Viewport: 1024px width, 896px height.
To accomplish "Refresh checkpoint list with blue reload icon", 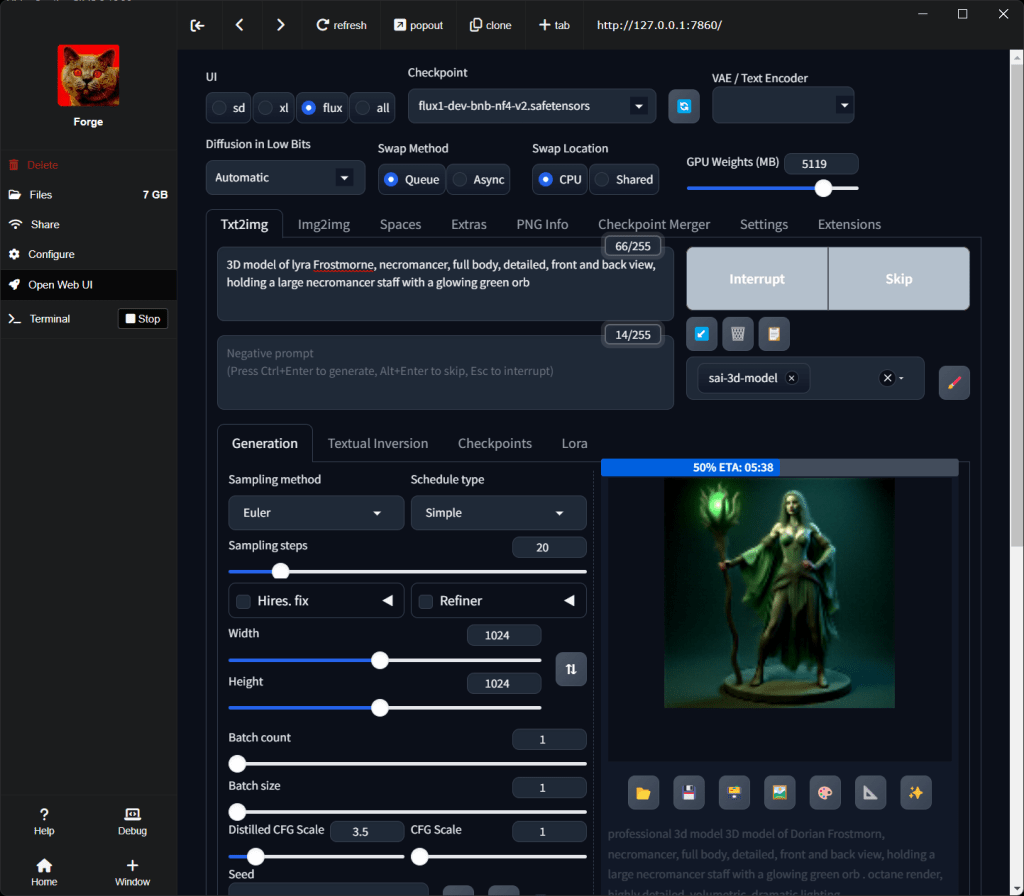I will tap(684, 106).
